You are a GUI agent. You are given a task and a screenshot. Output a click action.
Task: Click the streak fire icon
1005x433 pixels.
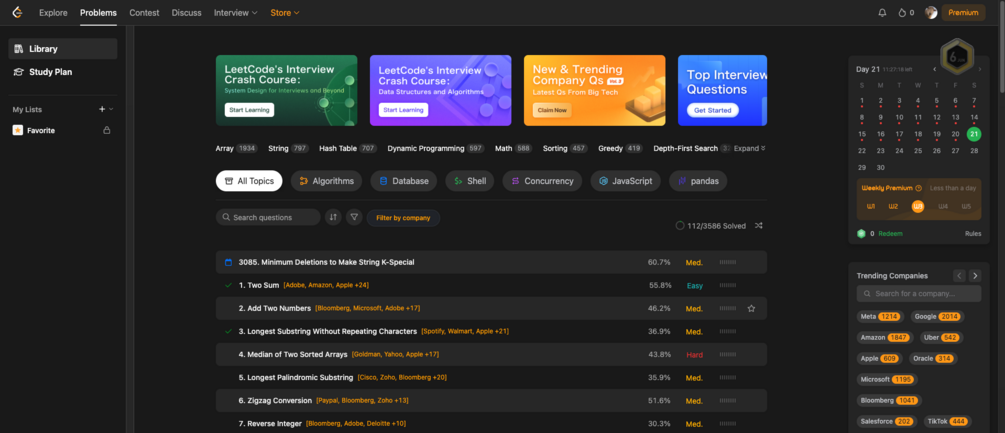[x=902, y=13]
